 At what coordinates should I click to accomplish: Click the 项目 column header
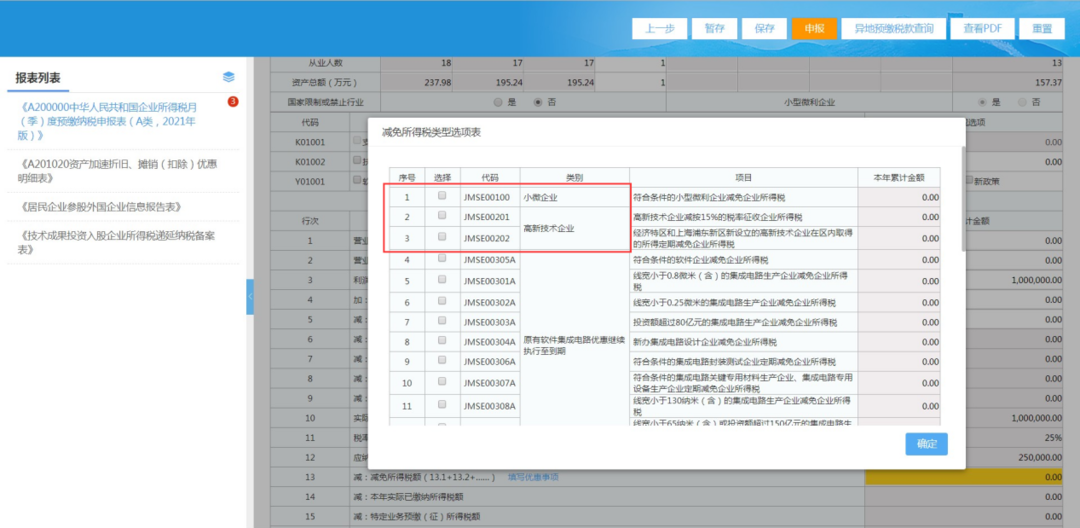click(x=743, y=178)
